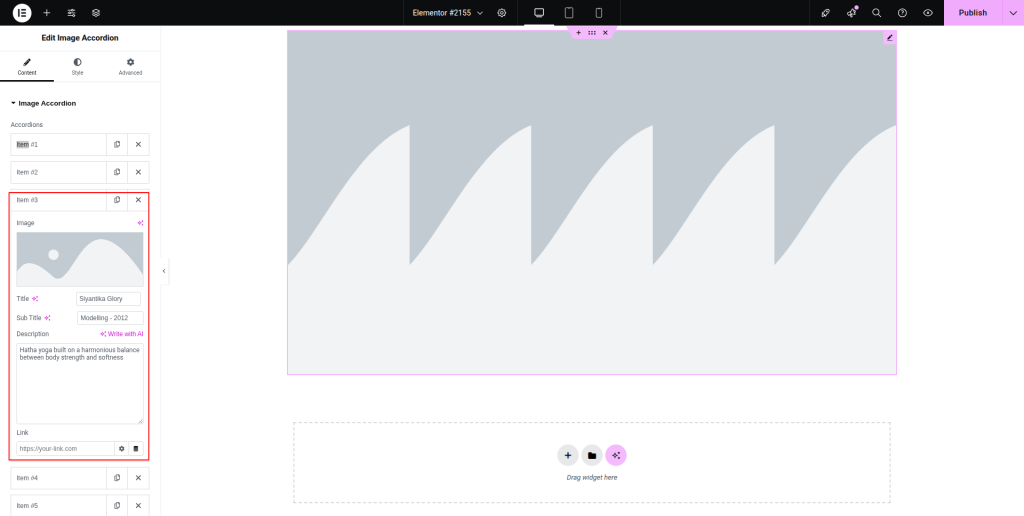Screen dimensions: 1024x516
Task: Expand accordion Item #1
Action: (x=58, y=144)
